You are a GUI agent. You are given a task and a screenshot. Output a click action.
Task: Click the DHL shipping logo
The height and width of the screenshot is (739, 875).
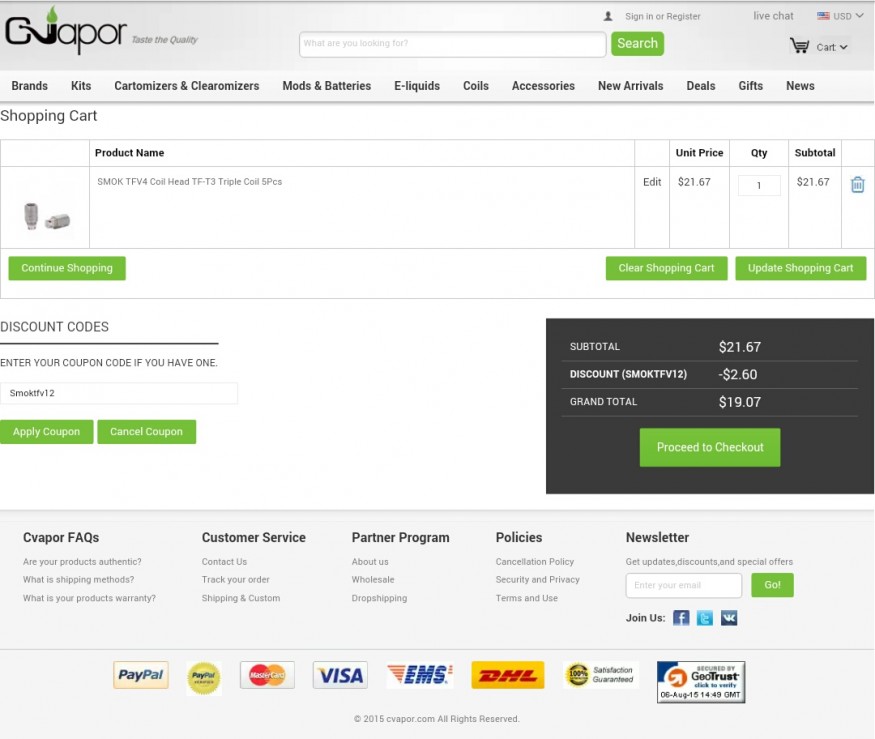point(508,675)
